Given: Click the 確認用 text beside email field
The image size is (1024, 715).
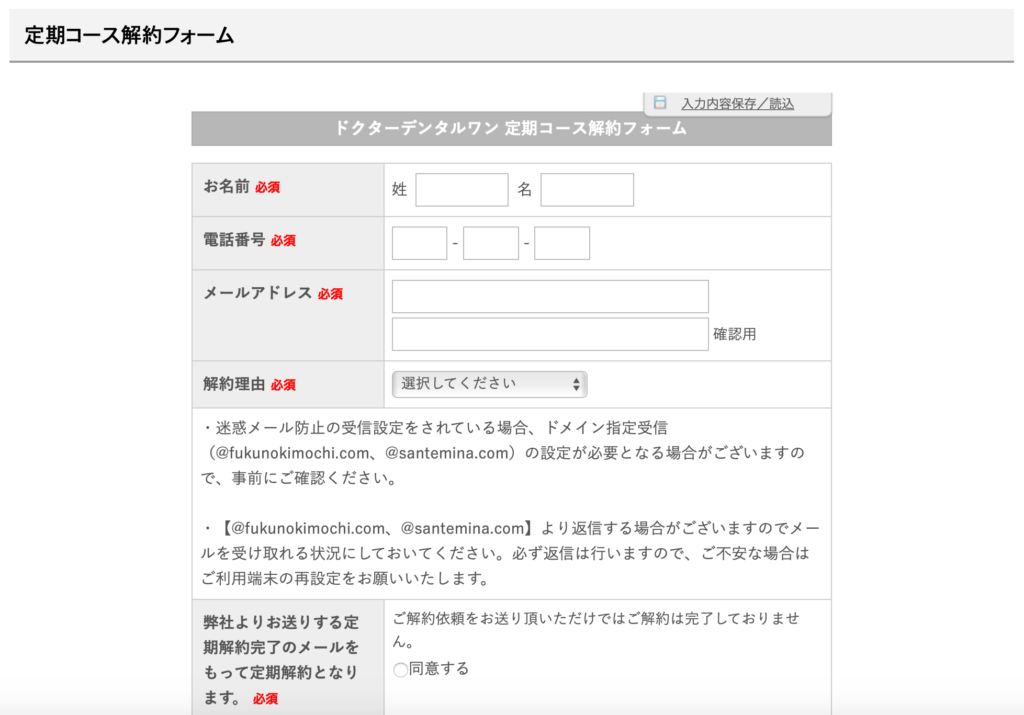Looking at the screenshot, I should [x=734, y=334].
